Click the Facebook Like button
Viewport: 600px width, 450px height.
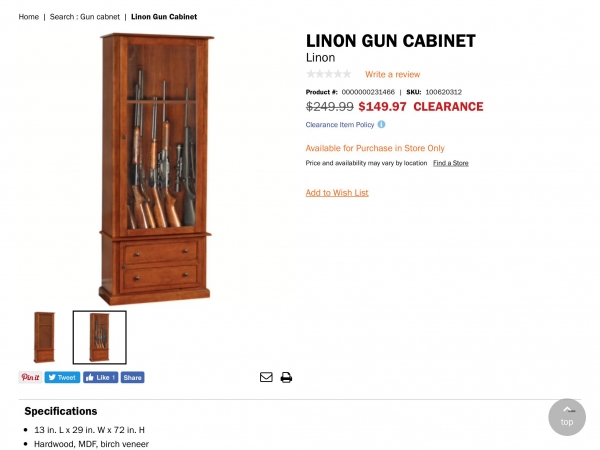point(101,377)
